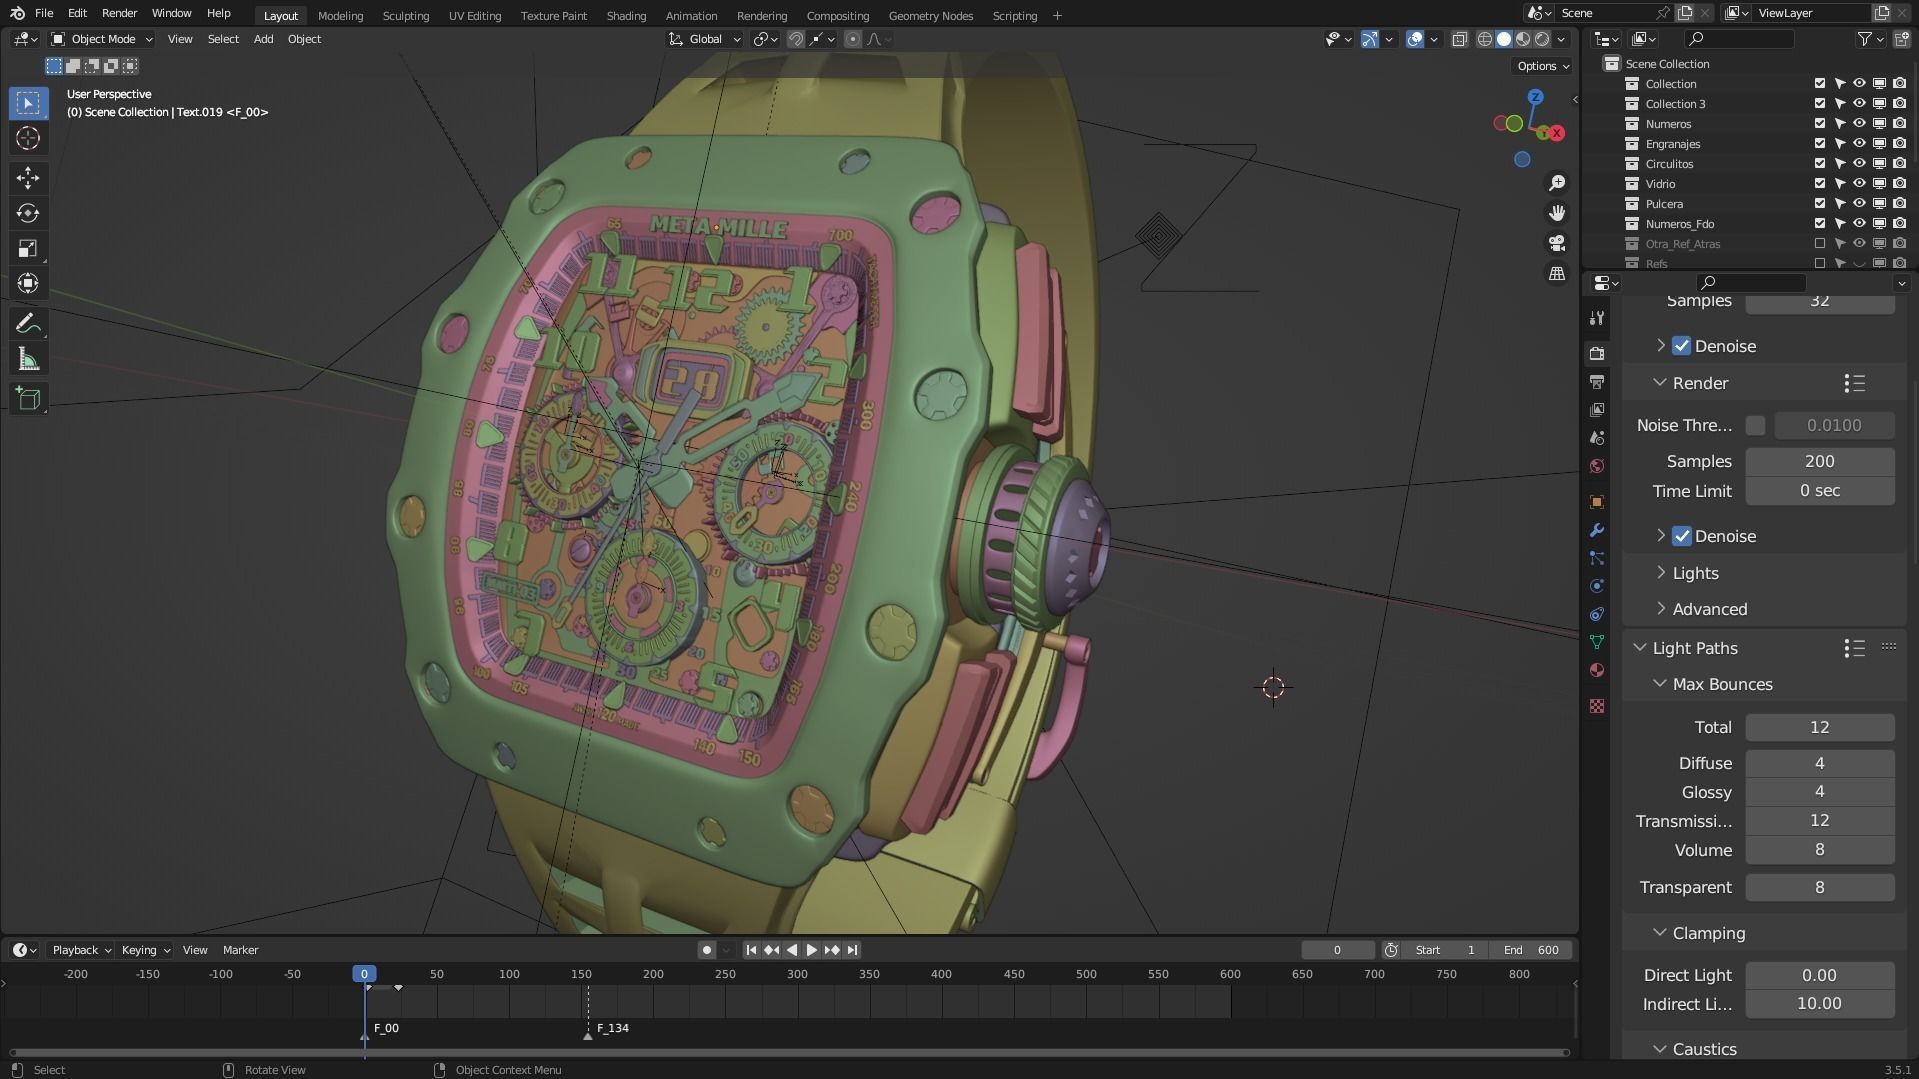1919x1079 pixels.
Task: Disable render camera for Circuitos collection
Action: pos(1899,164)
